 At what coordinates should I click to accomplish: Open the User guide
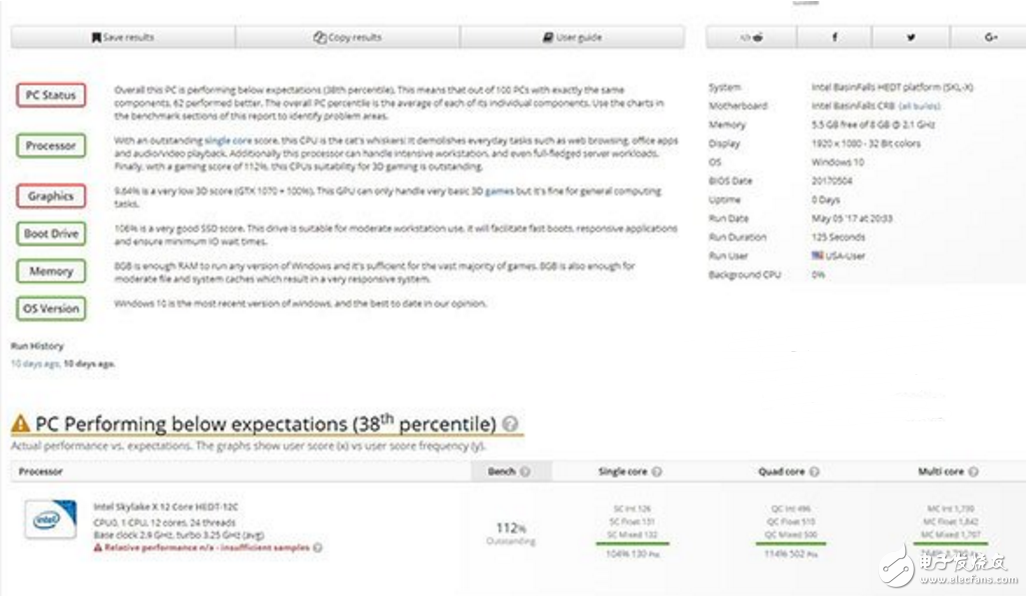[572, 38]
